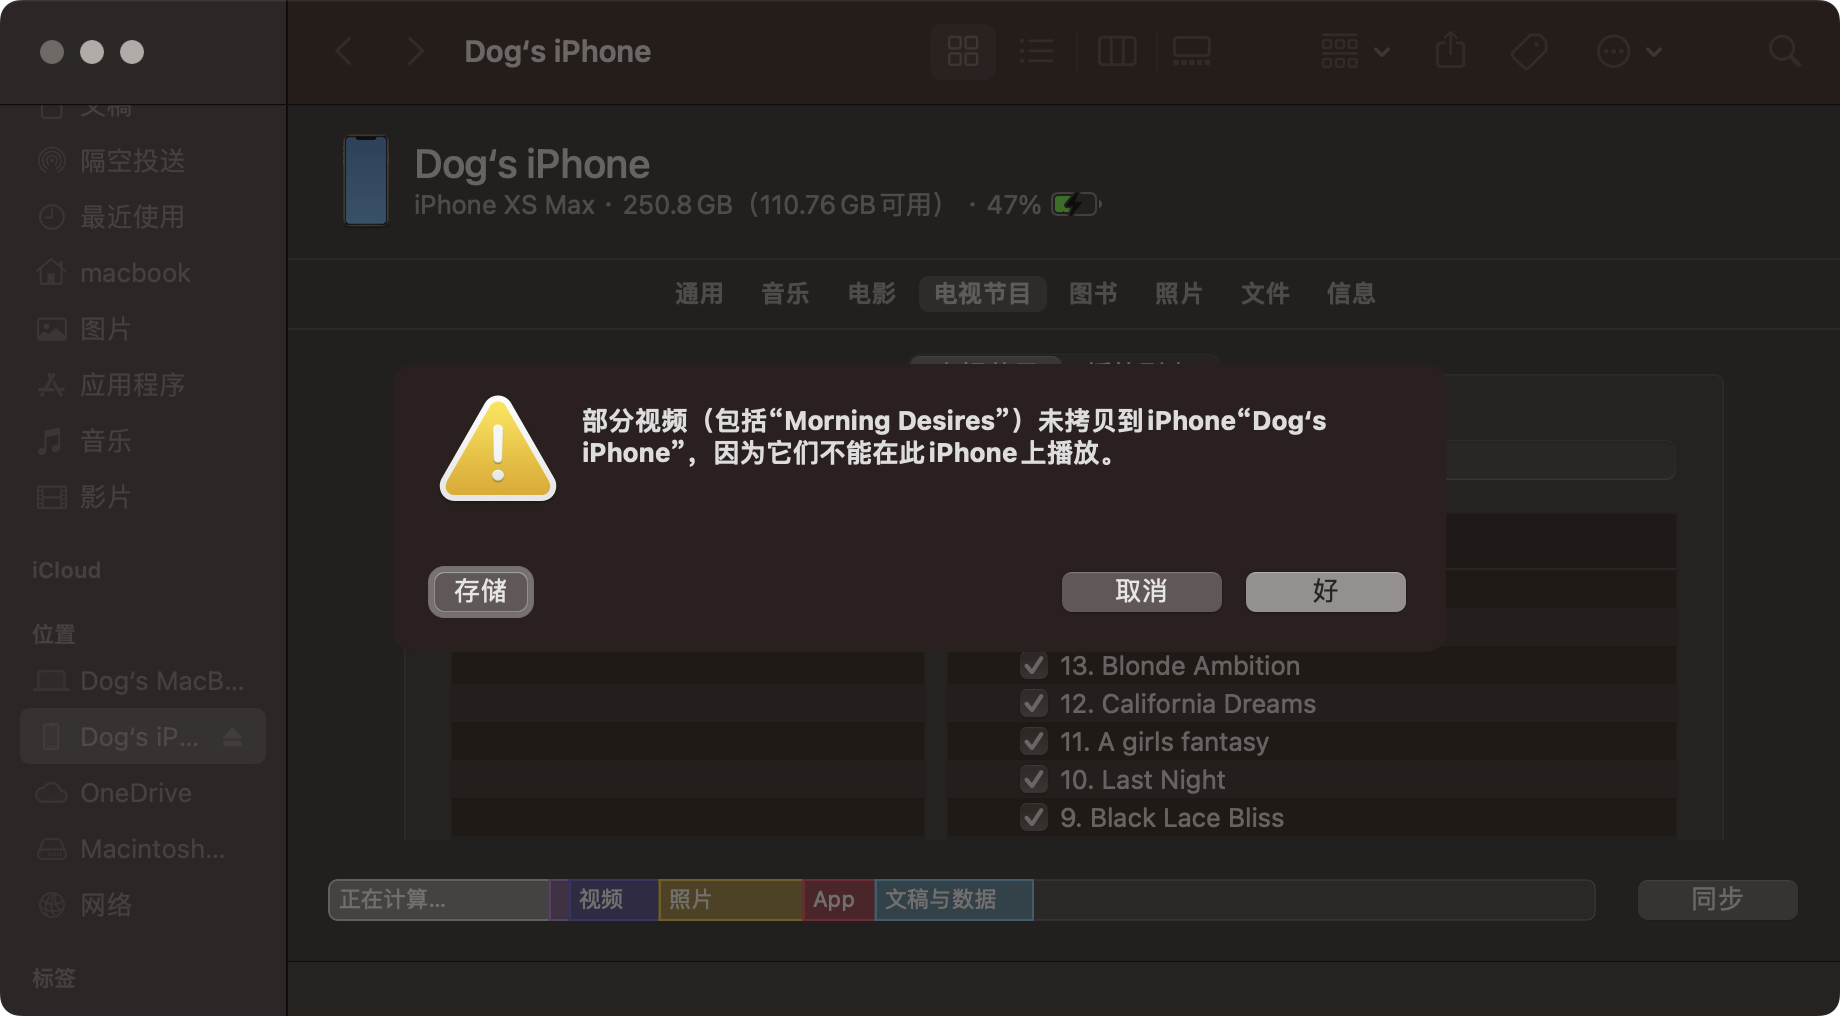Uncheck episode 13. Blonde Ambition

1034,665
